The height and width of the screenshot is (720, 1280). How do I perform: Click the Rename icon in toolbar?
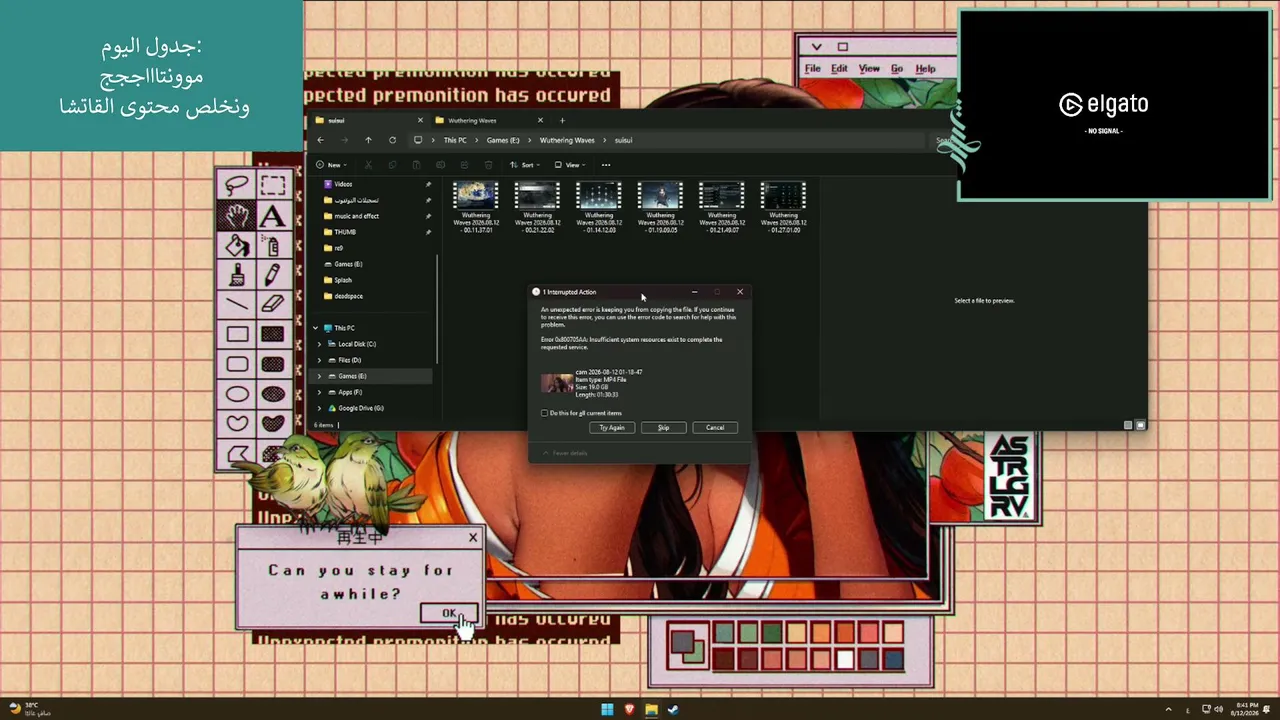tap(440, 165)
